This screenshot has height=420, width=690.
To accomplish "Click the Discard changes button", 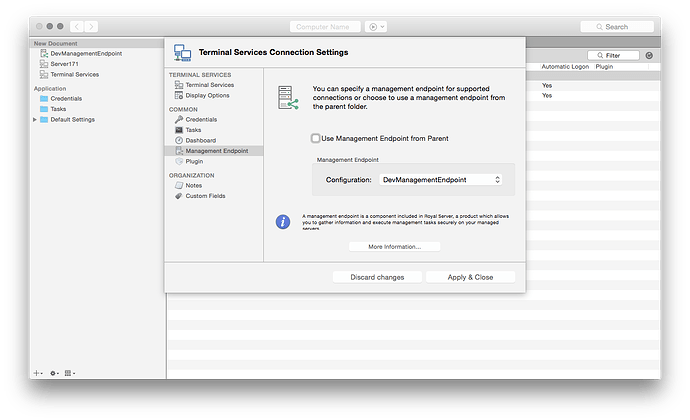I will pos(369,276).
